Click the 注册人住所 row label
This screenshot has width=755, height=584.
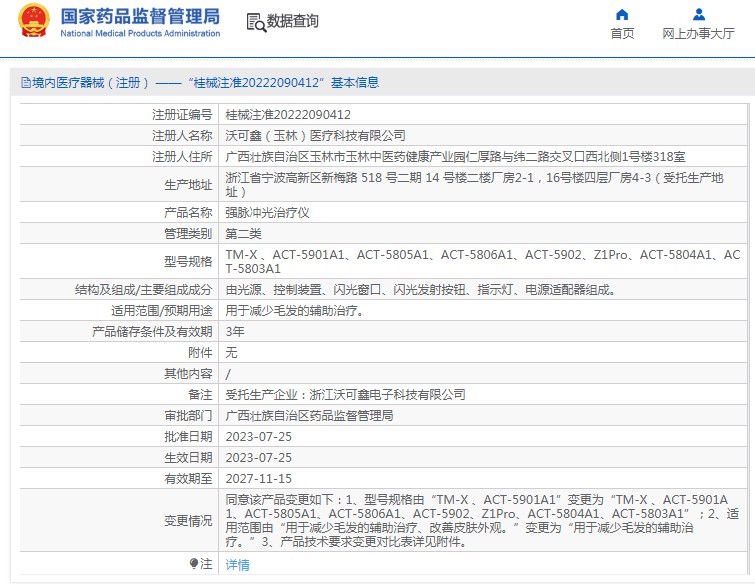[x=182, y=156]
